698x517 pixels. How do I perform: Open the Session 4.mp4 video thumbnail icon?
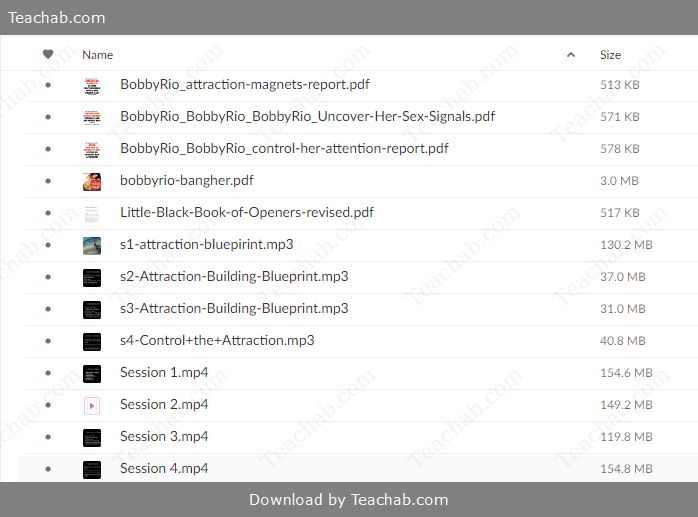92,470
